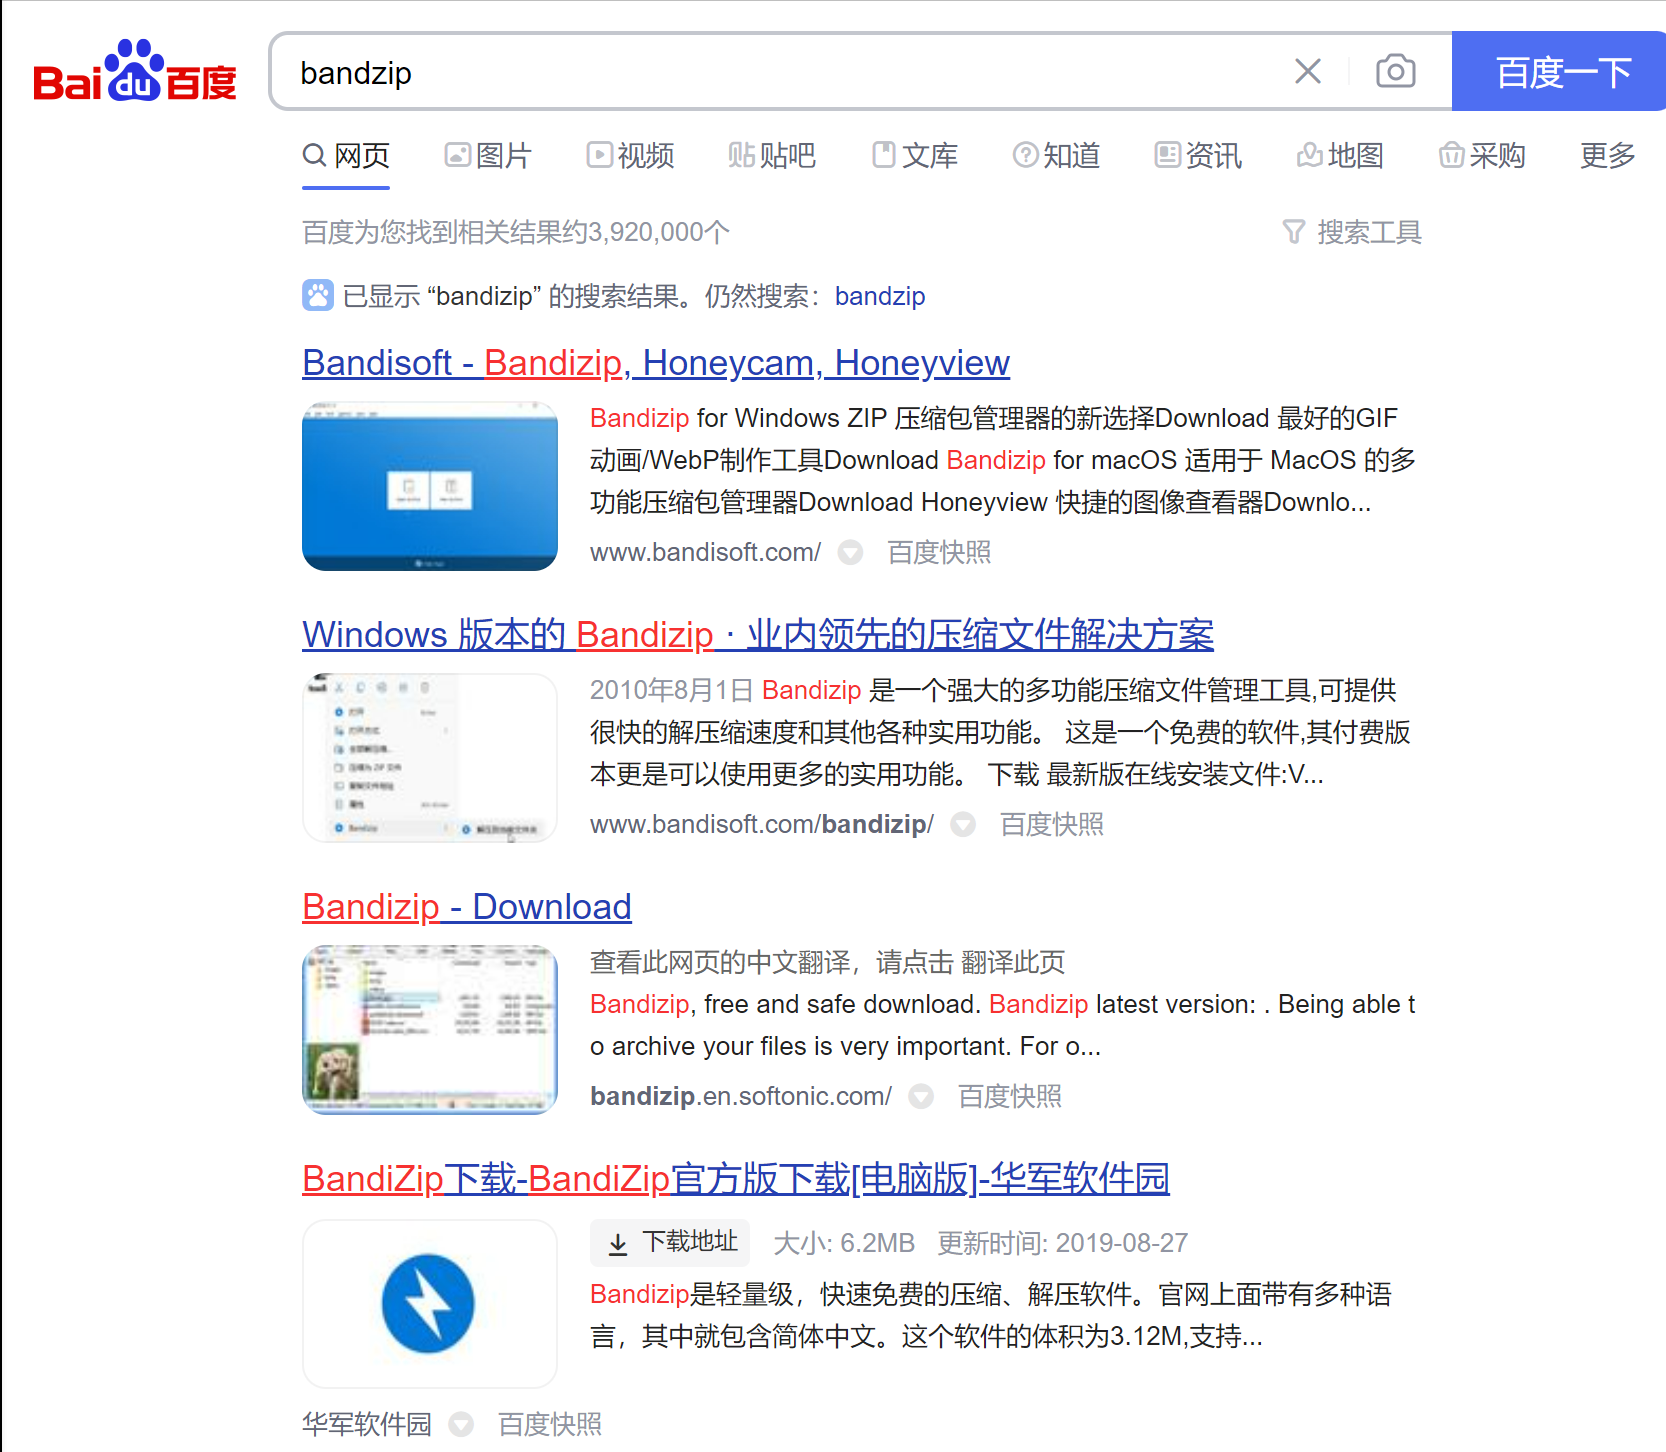Click the camera icon for image search
This screenshot has width=1666, height=1452.
tap(1394, 71)
